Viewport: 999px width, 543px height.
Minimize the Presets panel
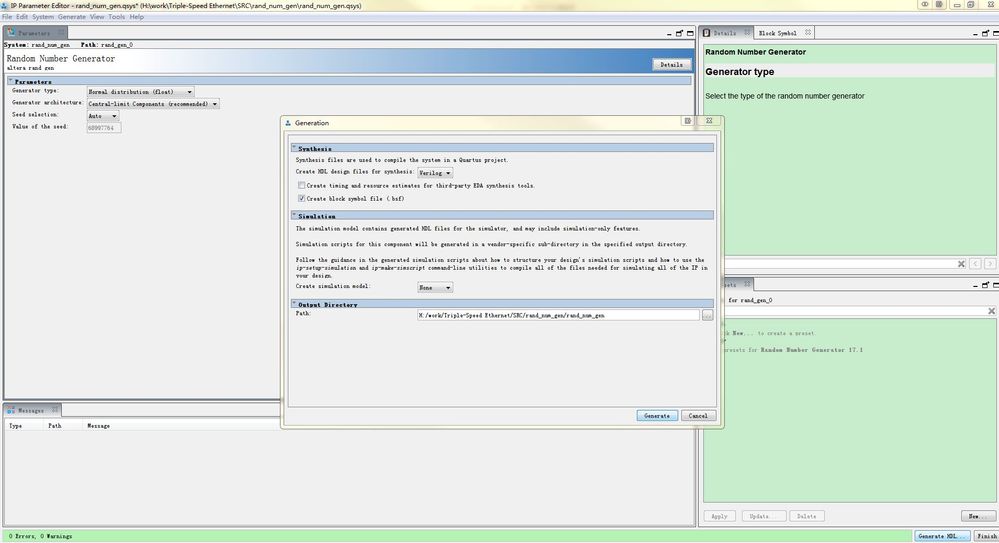tap(975, 286)
